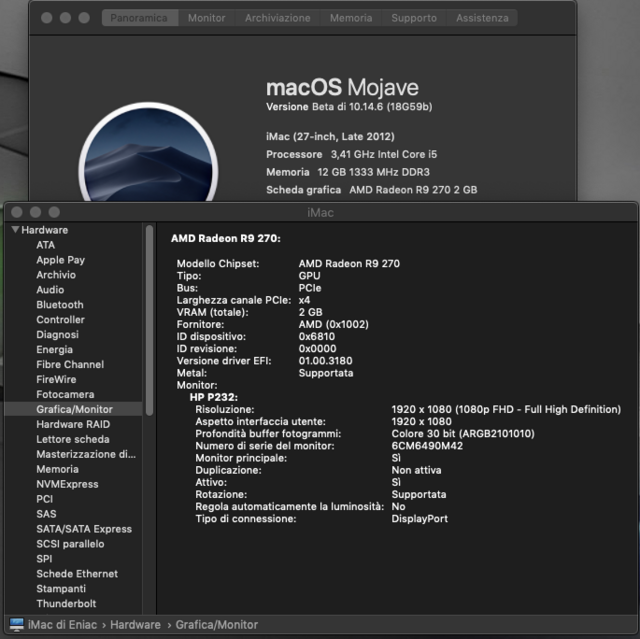Select Schede Ethernet in the sidebar

(77, 574)
